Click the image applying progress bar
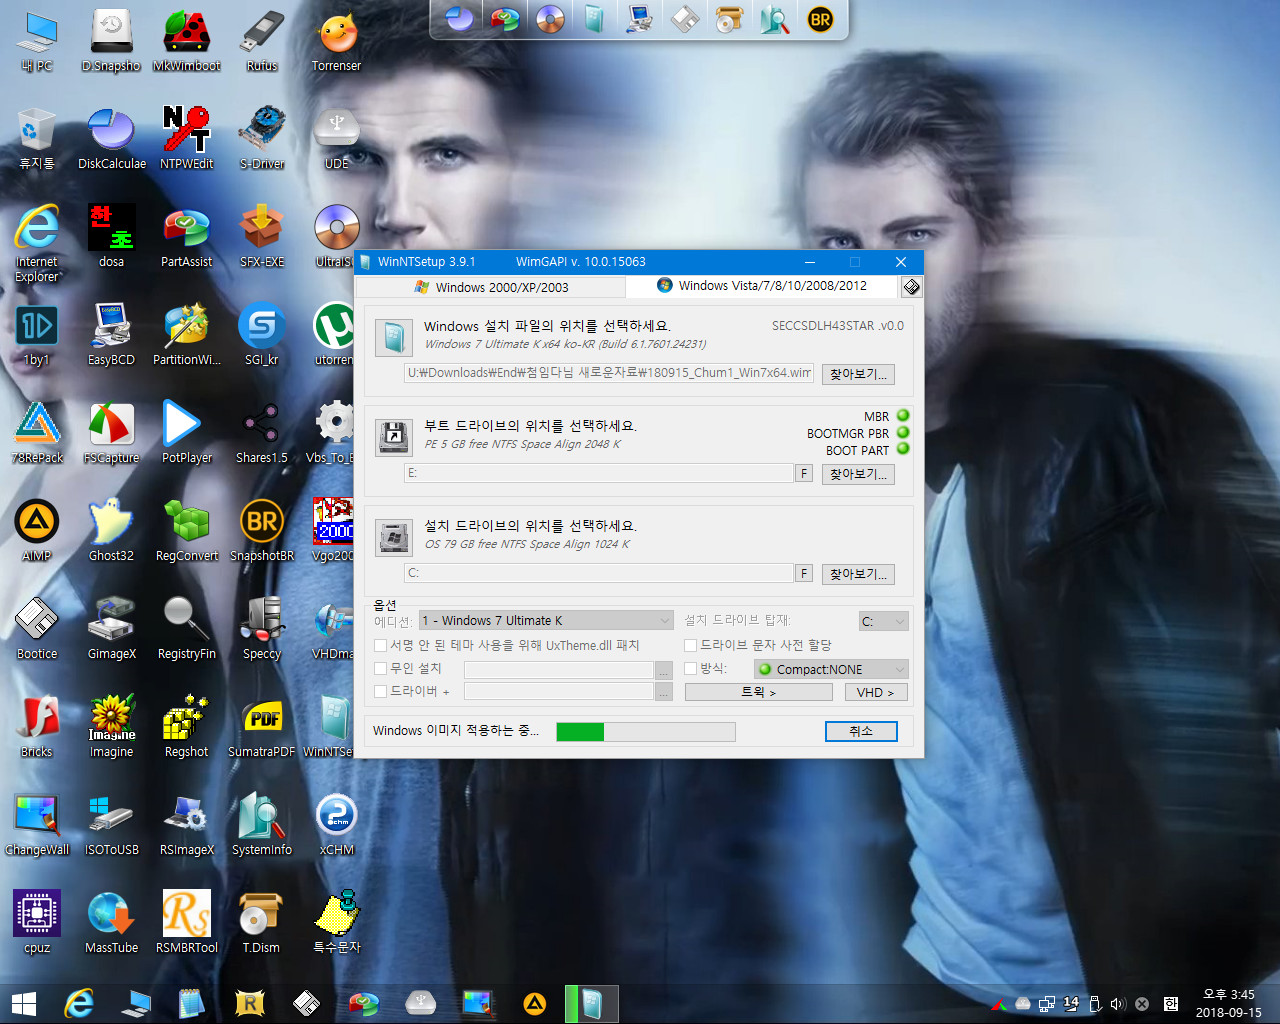 point(646,732)
